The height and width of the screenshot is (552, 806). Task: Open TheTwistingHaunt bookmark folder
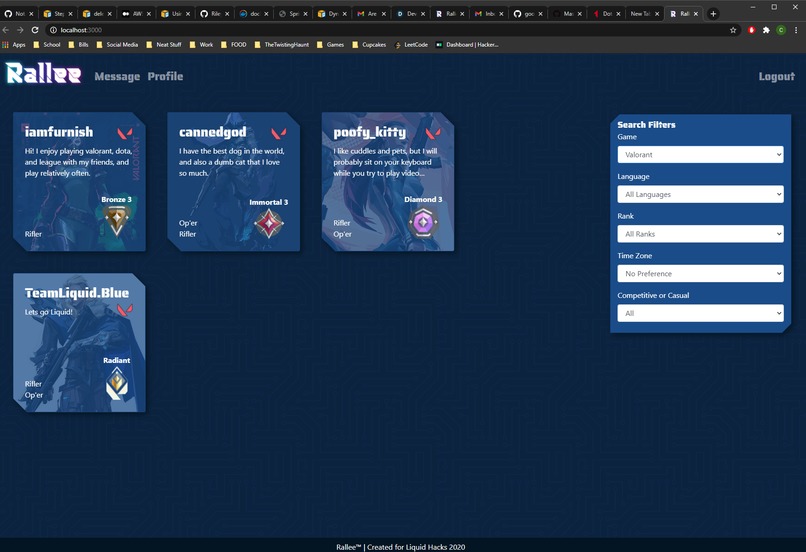282,45
